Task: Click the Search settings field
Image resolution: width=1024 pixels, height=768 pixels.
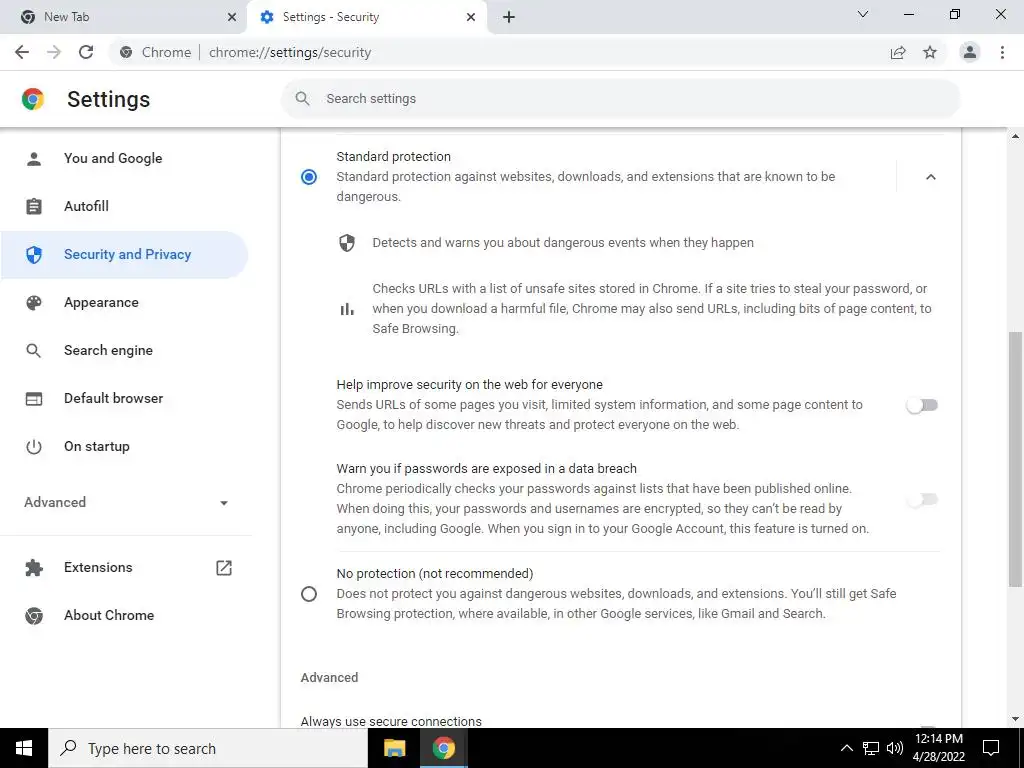Action: (620, 99)
